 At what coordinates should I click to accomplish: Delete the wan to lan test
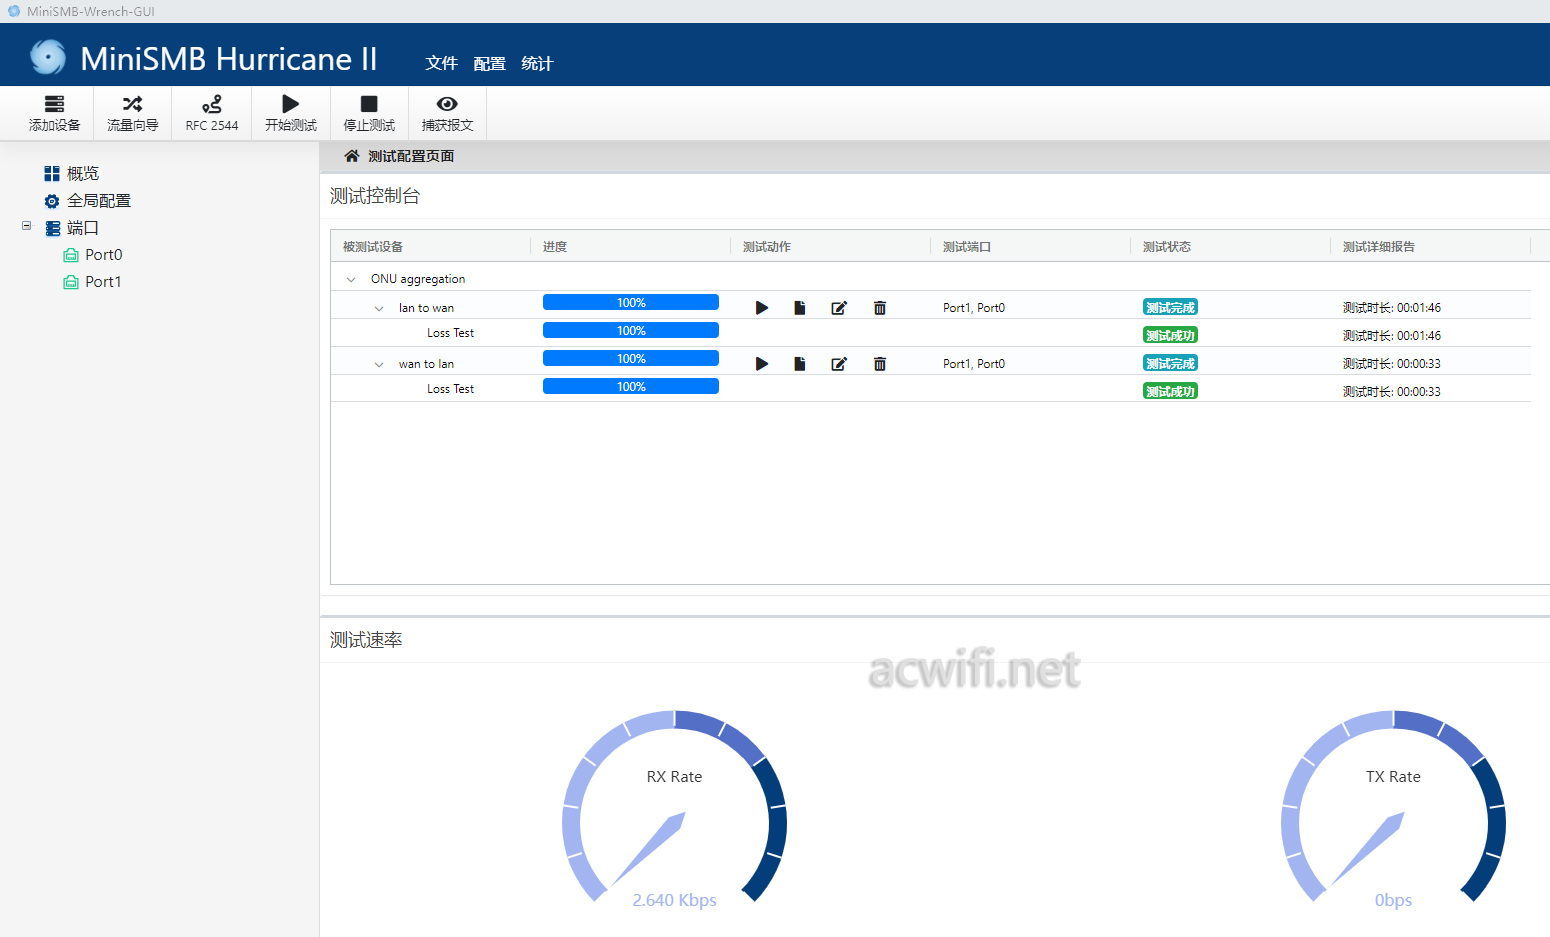(x=880, y=364)
